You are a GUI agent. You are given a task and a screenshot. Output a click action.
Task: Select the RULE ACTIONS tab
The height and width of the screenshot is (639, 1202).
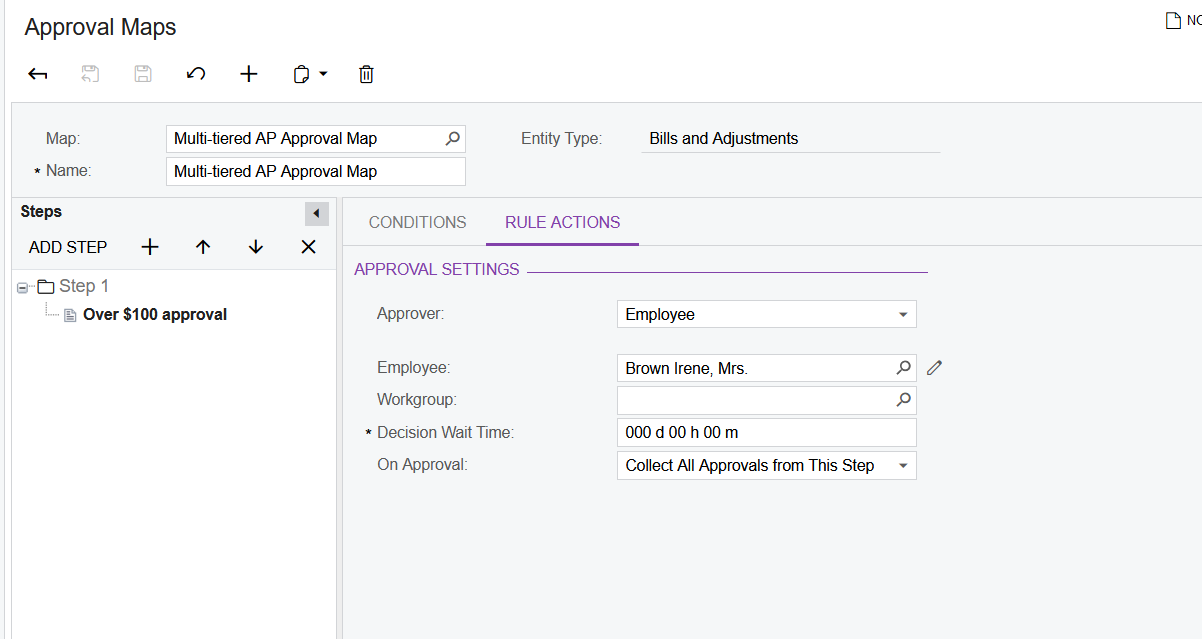(561, 222)
